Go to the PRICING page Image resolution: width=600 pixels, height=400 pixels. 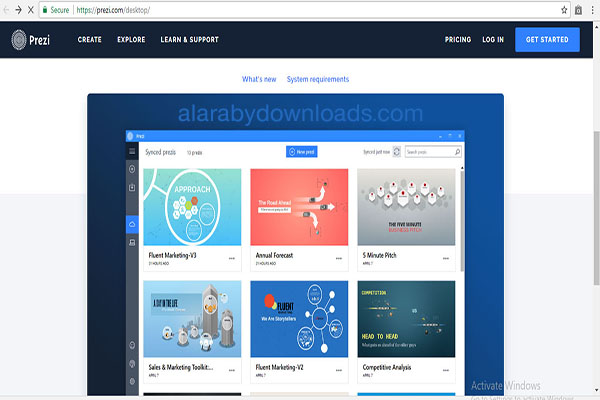[x=458, y=40]
